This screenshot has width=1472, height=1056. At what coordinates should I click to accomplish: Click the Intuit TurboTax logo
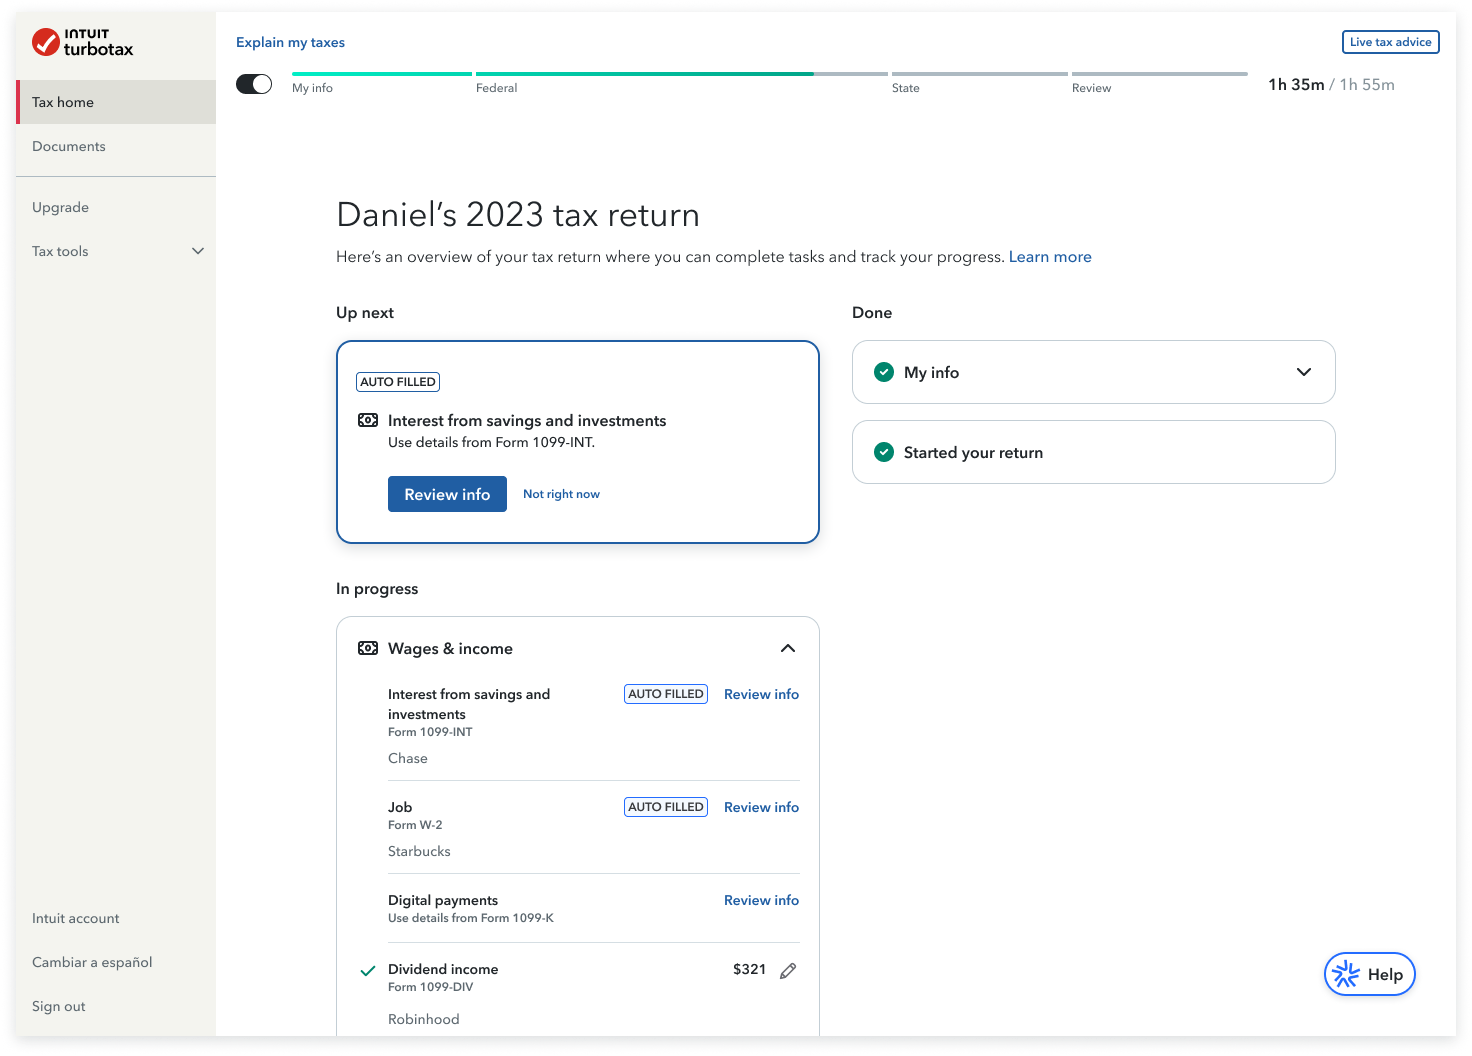tap(82, 42)
